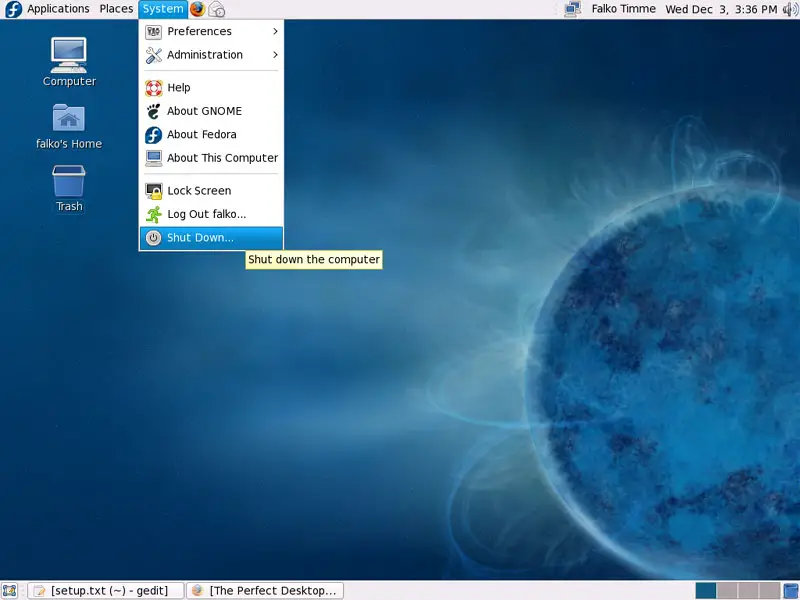Image resolution: width=800 pixels, height=600 pixels.
Task: Click the Show Desktop button in bottom panel
Action: [x=10, y=591]
